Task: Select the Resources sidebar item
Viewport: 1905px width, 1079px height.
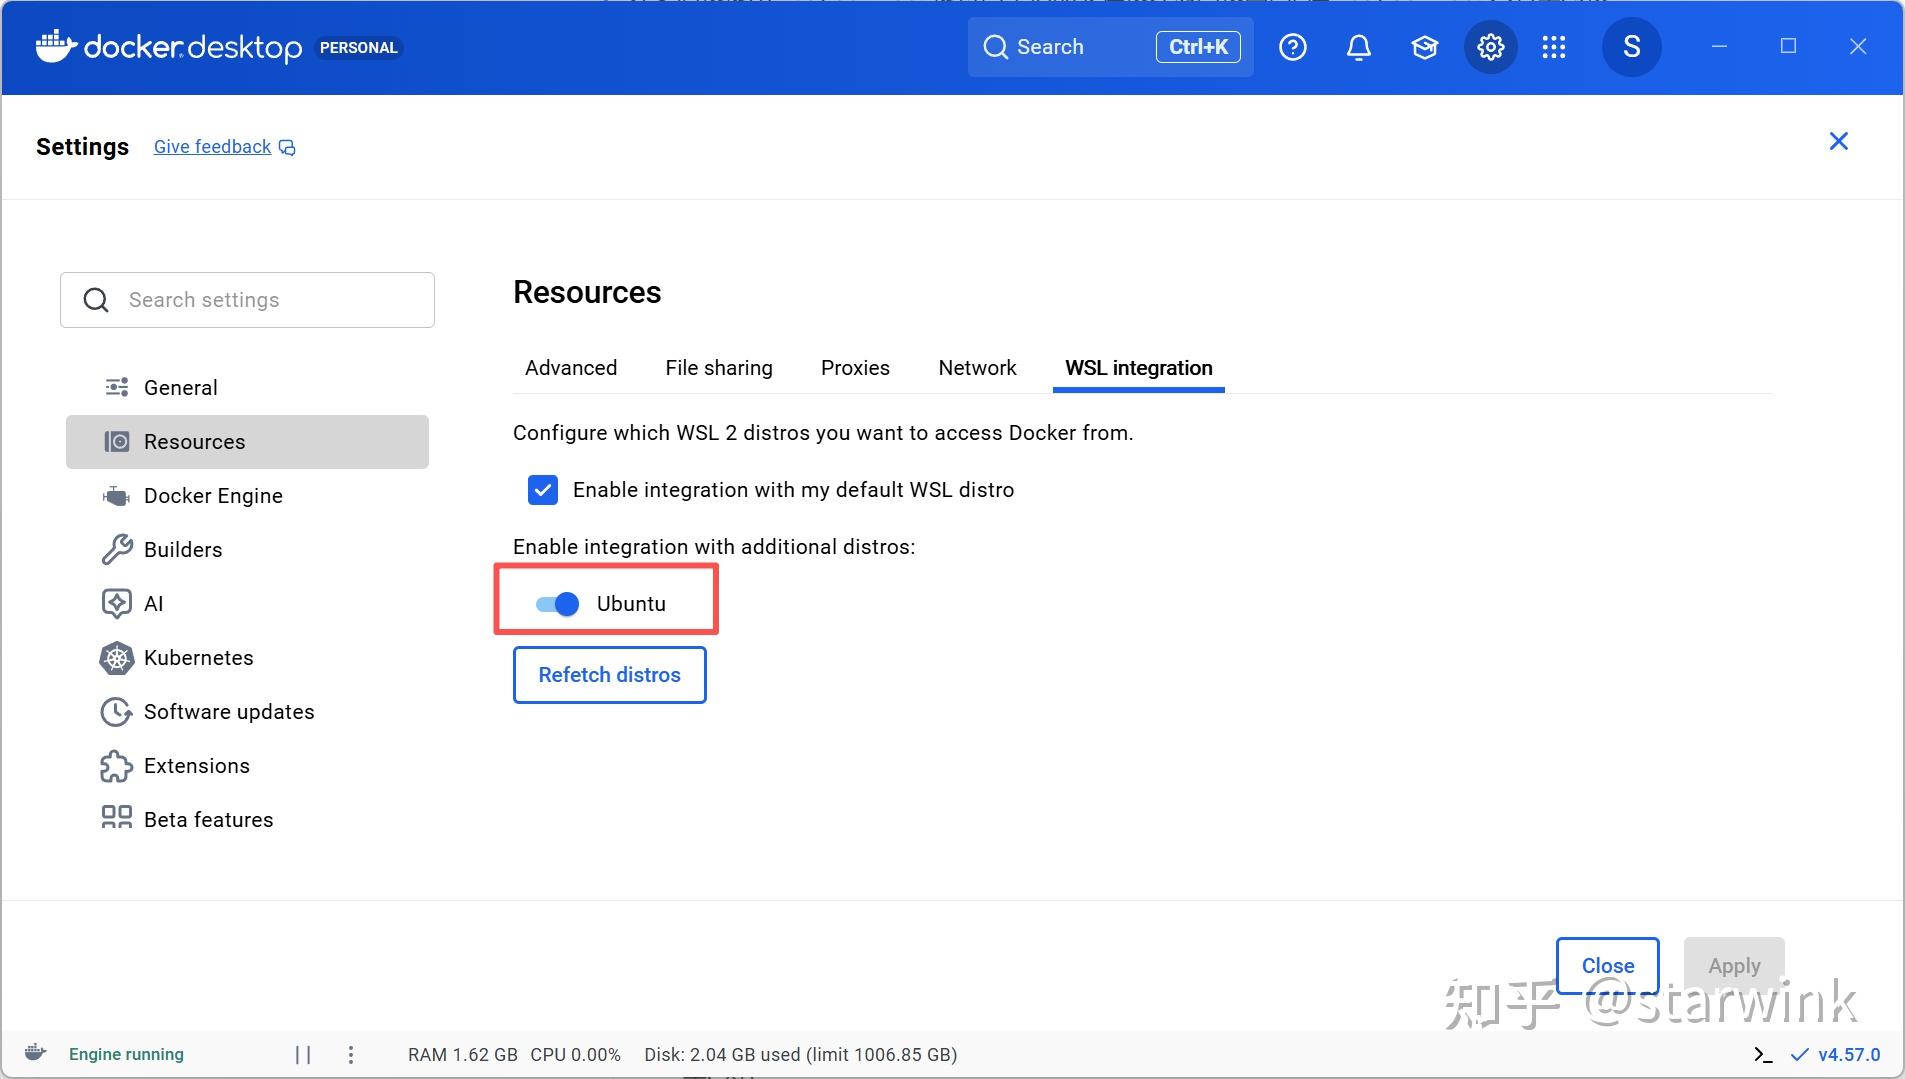Action: pyautogui.click(x=247, y=442)
